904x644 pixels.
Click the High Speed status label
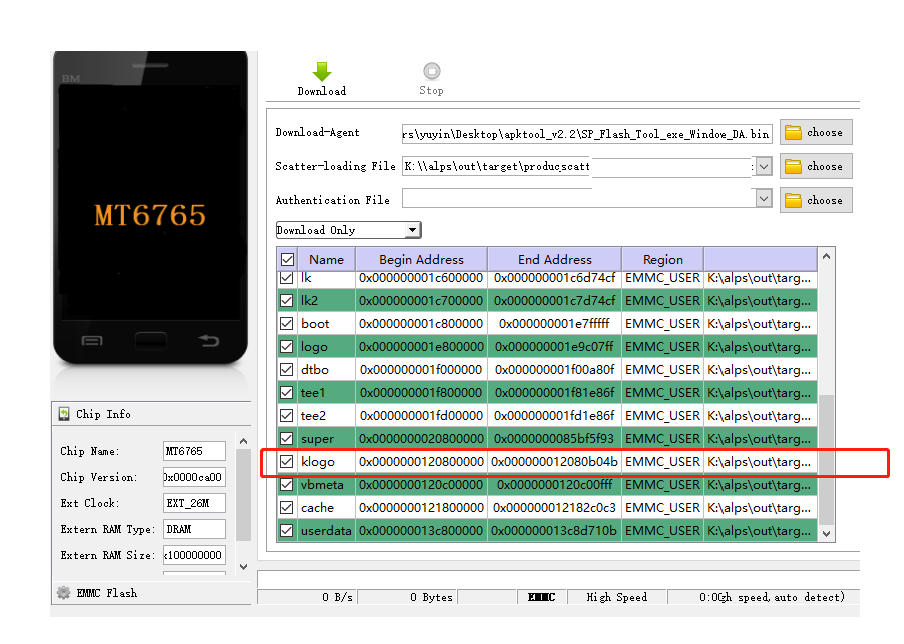tap(616, 597)
